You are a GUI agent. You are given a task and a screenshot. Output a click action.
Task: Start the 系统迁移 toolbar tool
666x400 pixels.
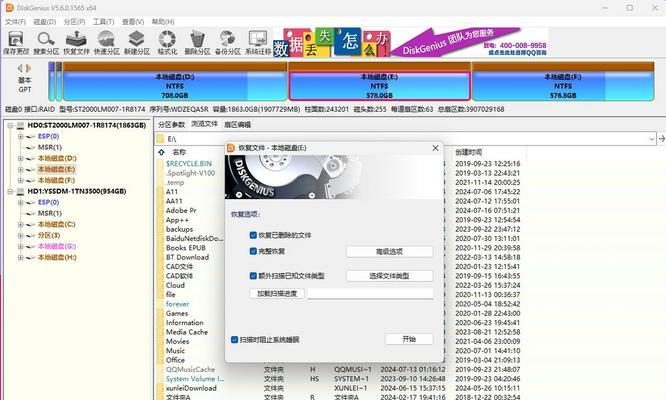point(258,42)
